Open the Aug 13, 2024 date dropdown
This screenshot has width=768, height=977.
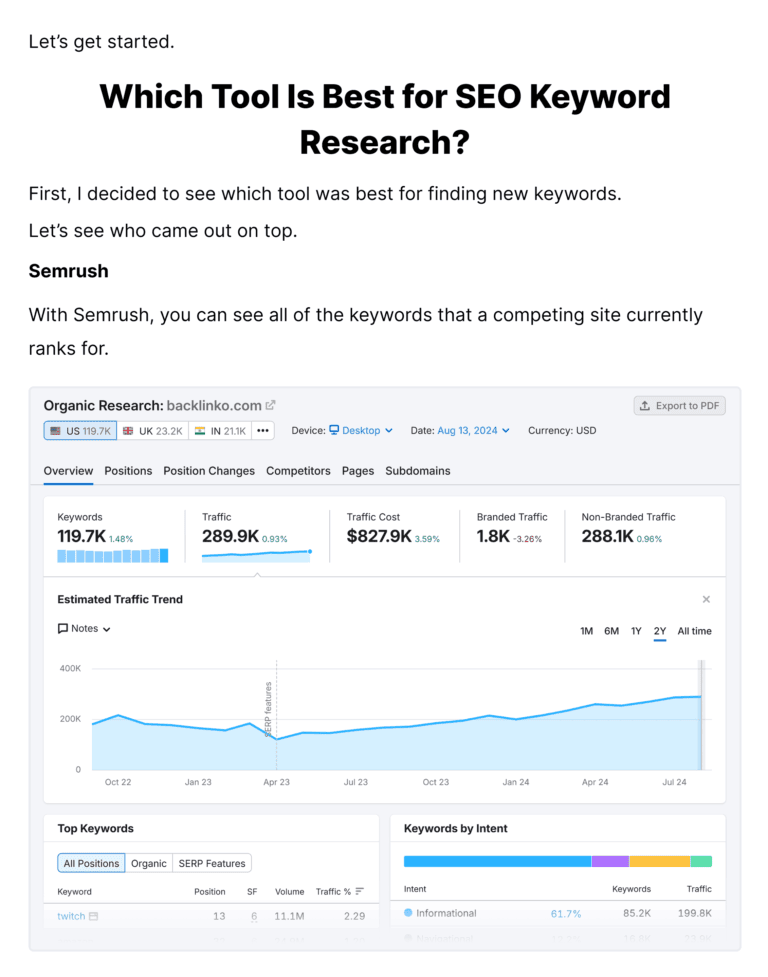coord(473,431)
